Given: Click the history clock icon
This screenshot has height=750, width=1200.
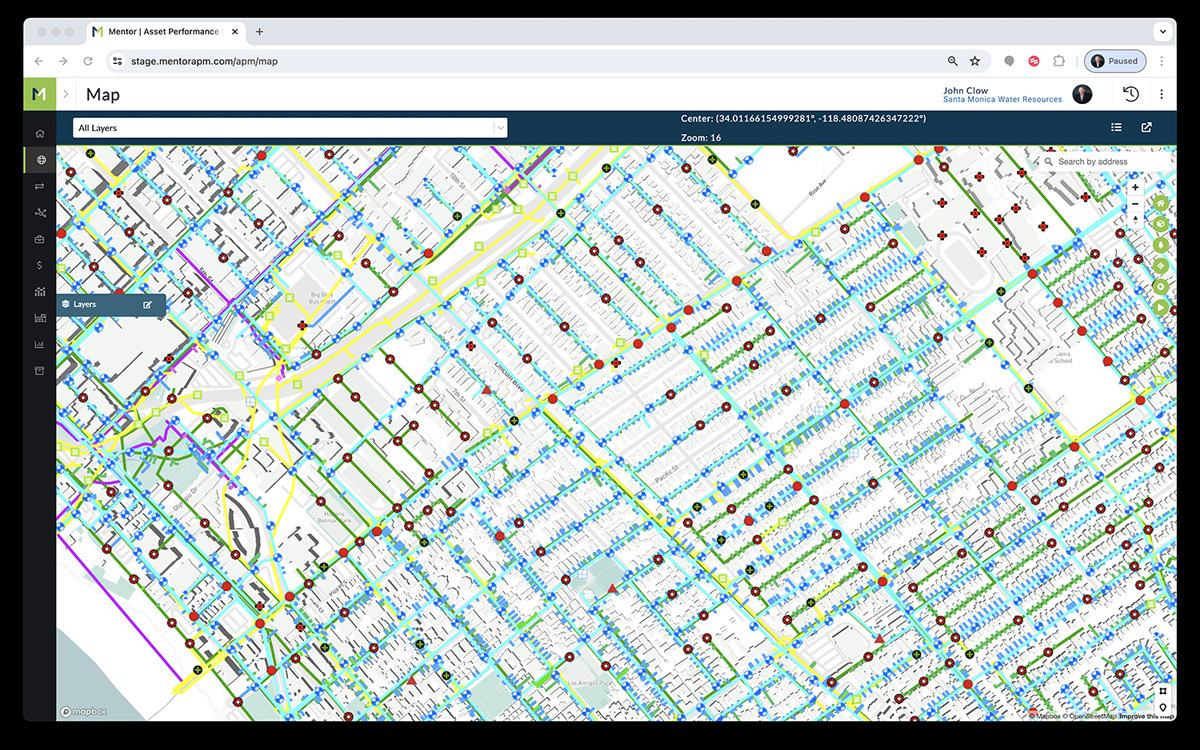Looking at the screenshot, I should [x=1131, y=94].
